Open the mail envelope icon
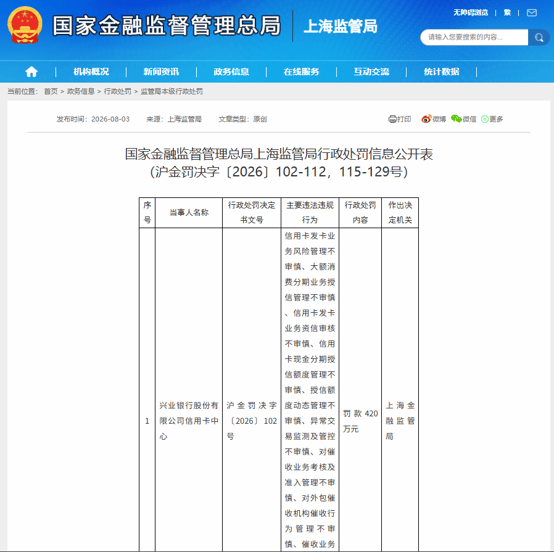The width and height of the screenshot is (554, 552). tap(532, 13)
